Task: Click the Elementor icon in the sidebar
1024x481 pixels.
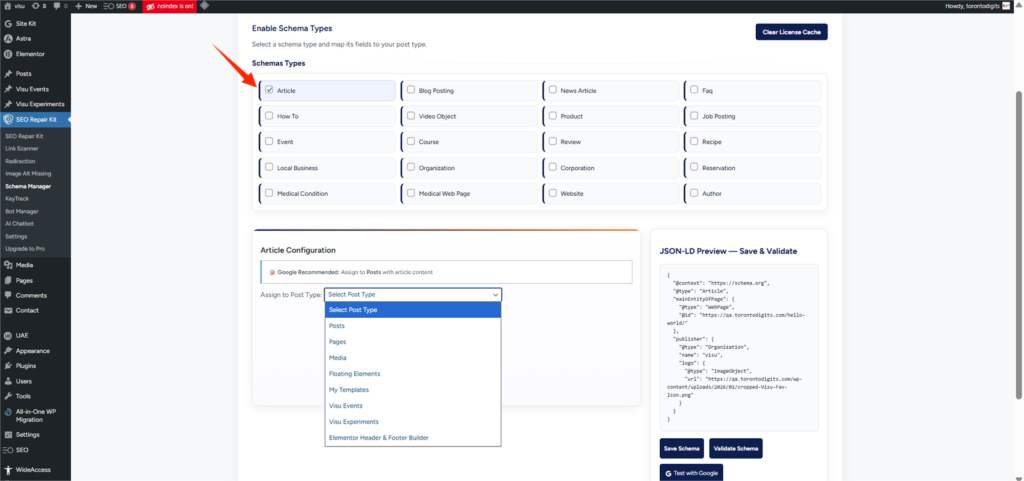Action: tap(8, 54)
